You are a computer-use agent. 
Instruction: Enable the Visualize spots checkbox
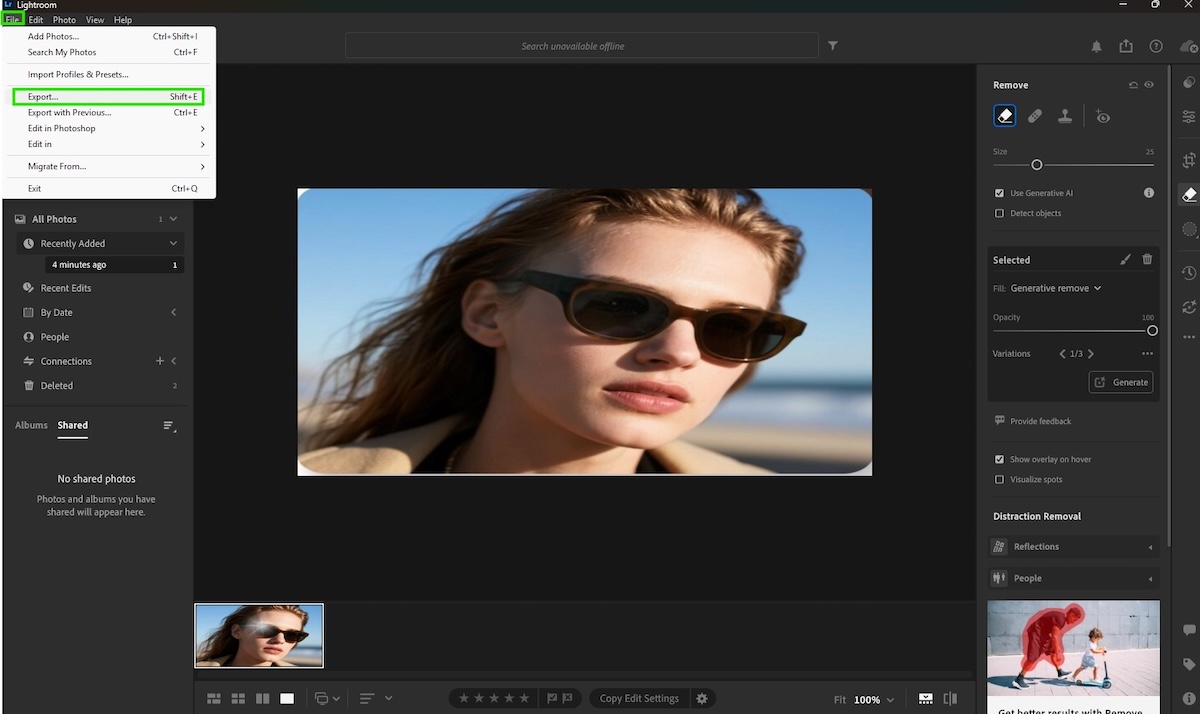(999, 479)
